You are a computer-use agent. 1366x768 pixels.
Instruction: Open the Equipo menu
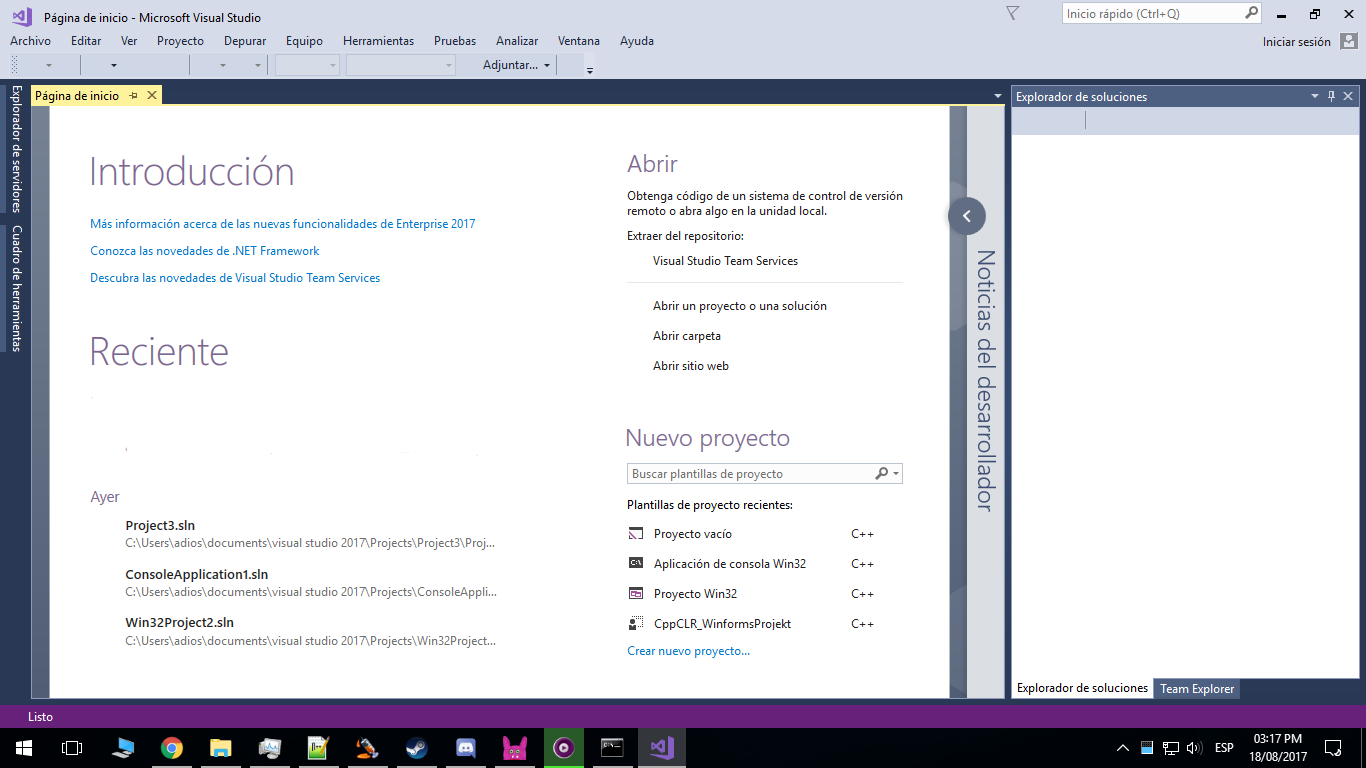(x=304, y=41)
